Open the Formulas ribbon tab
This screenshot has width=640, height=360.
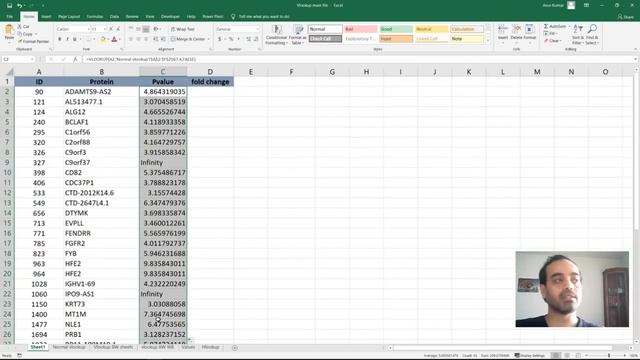(95, 17)
